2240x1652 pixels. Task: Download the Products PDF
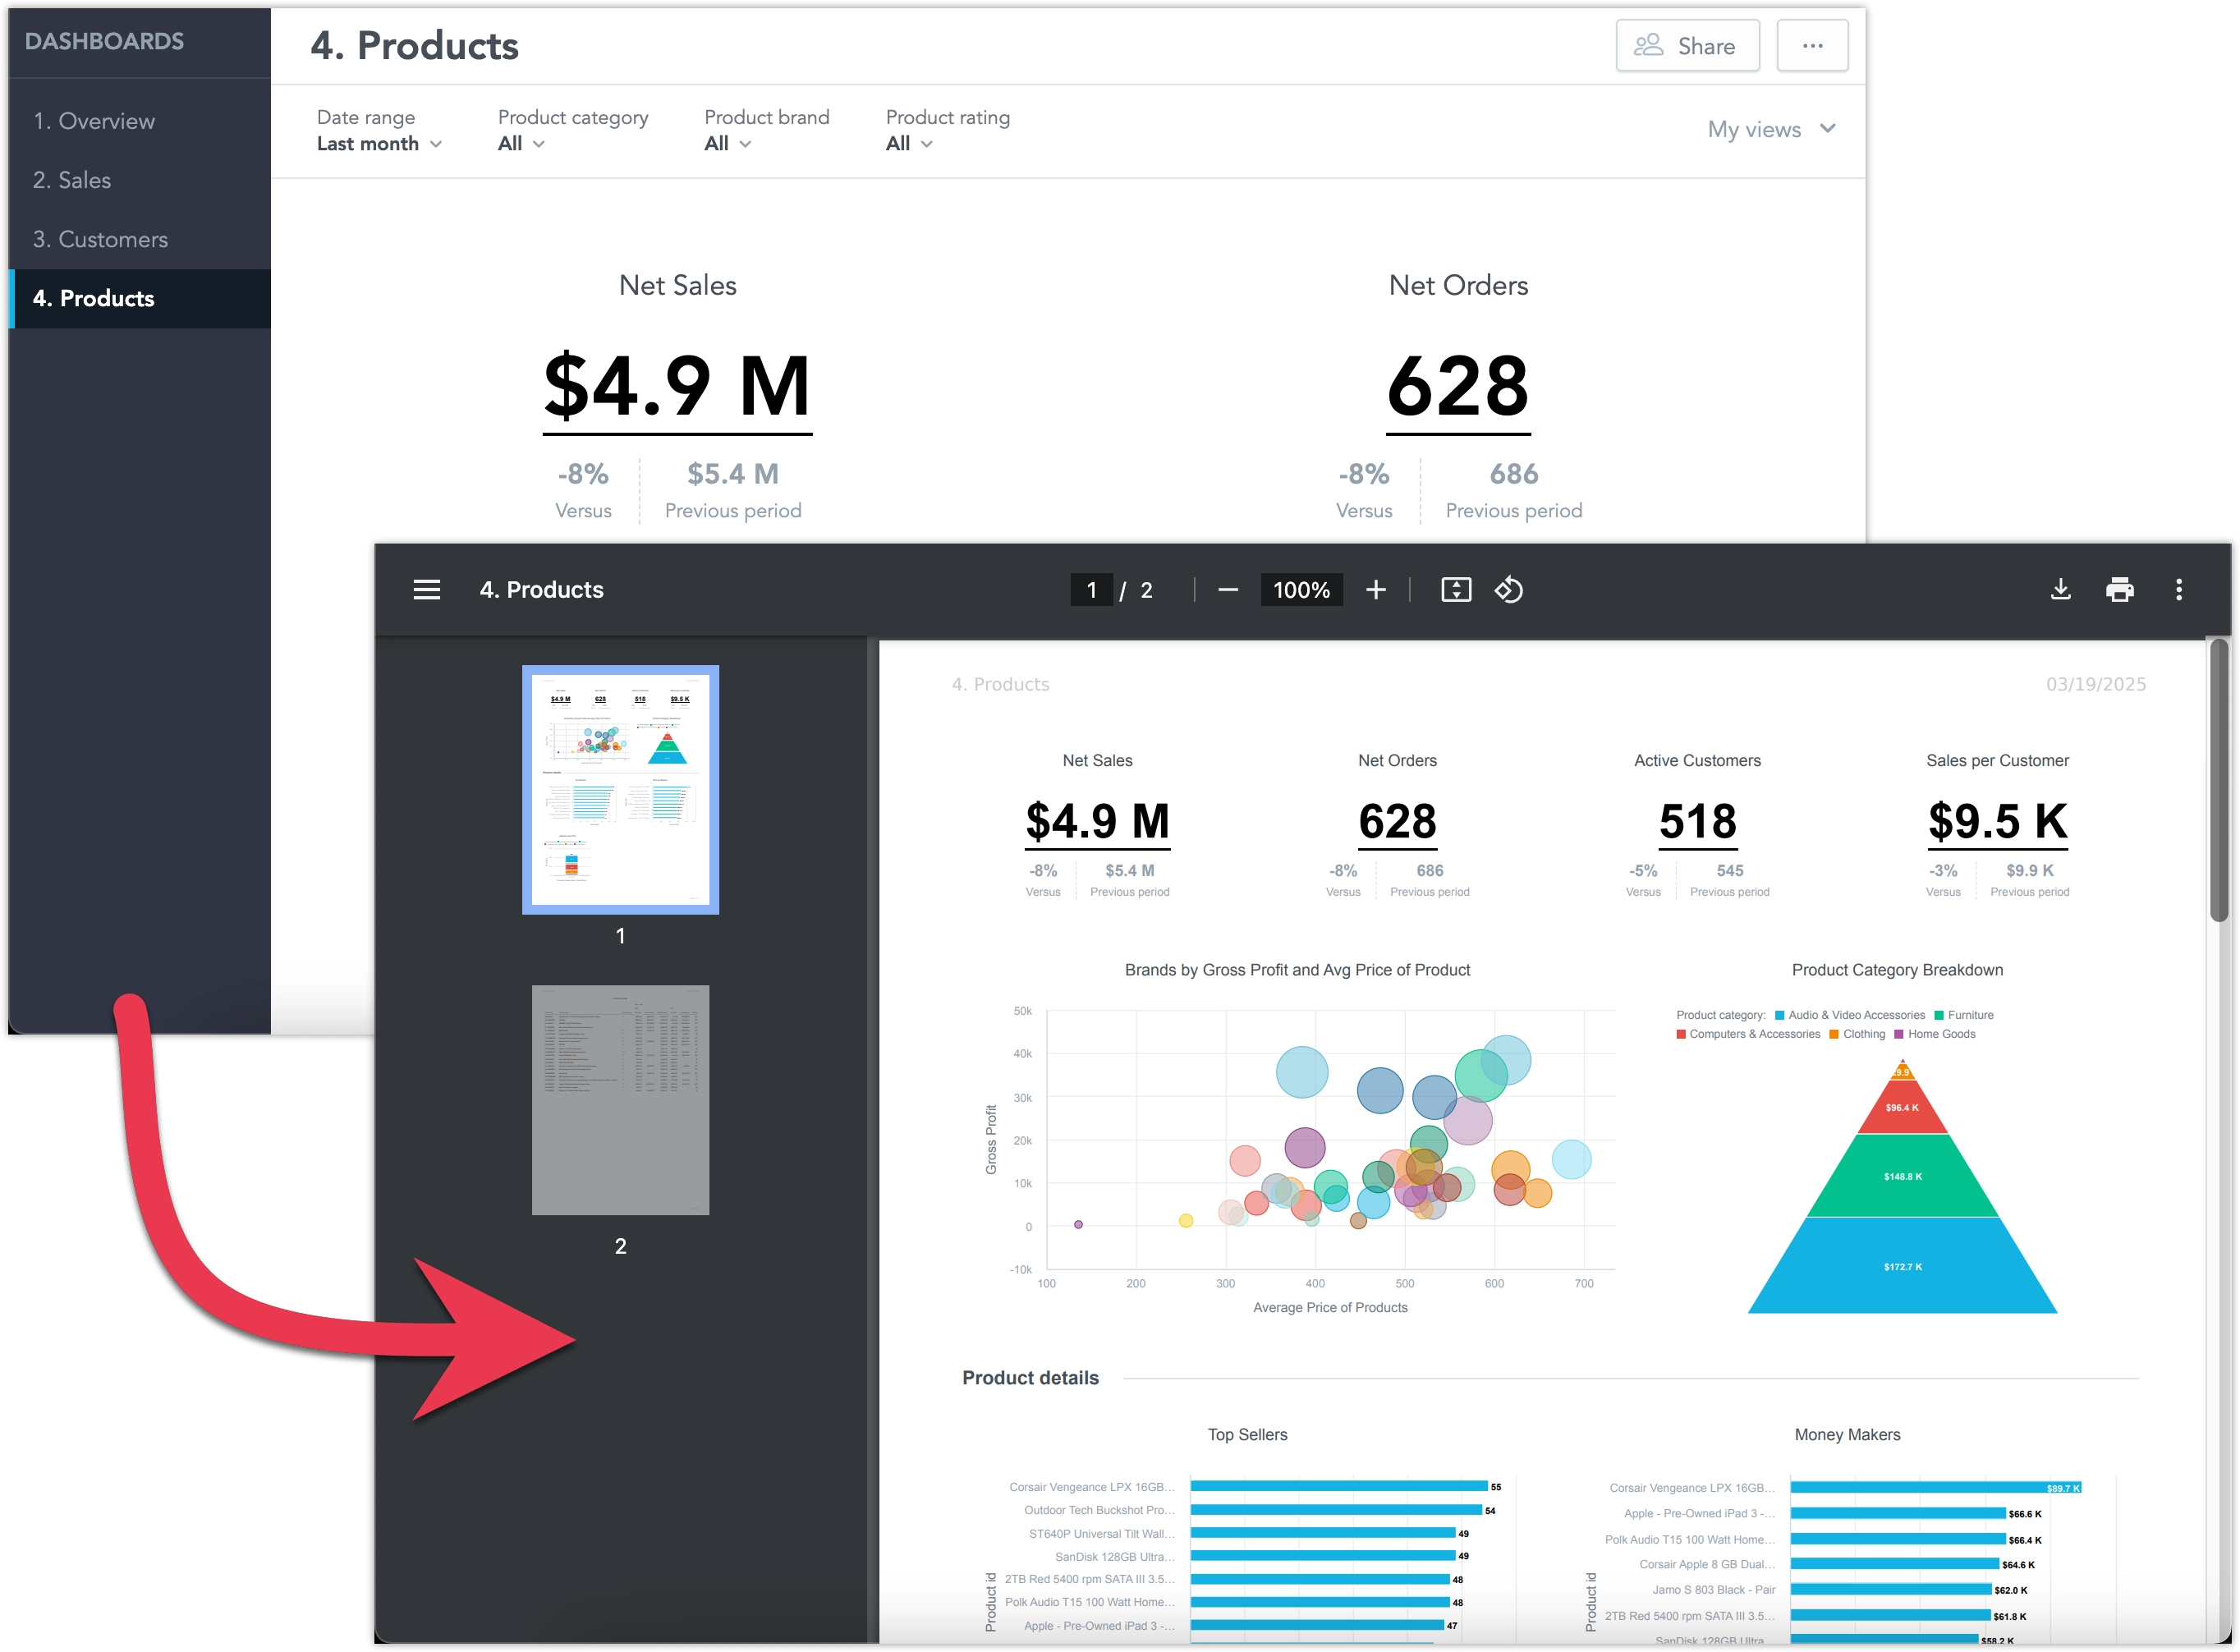point(2060,590)
